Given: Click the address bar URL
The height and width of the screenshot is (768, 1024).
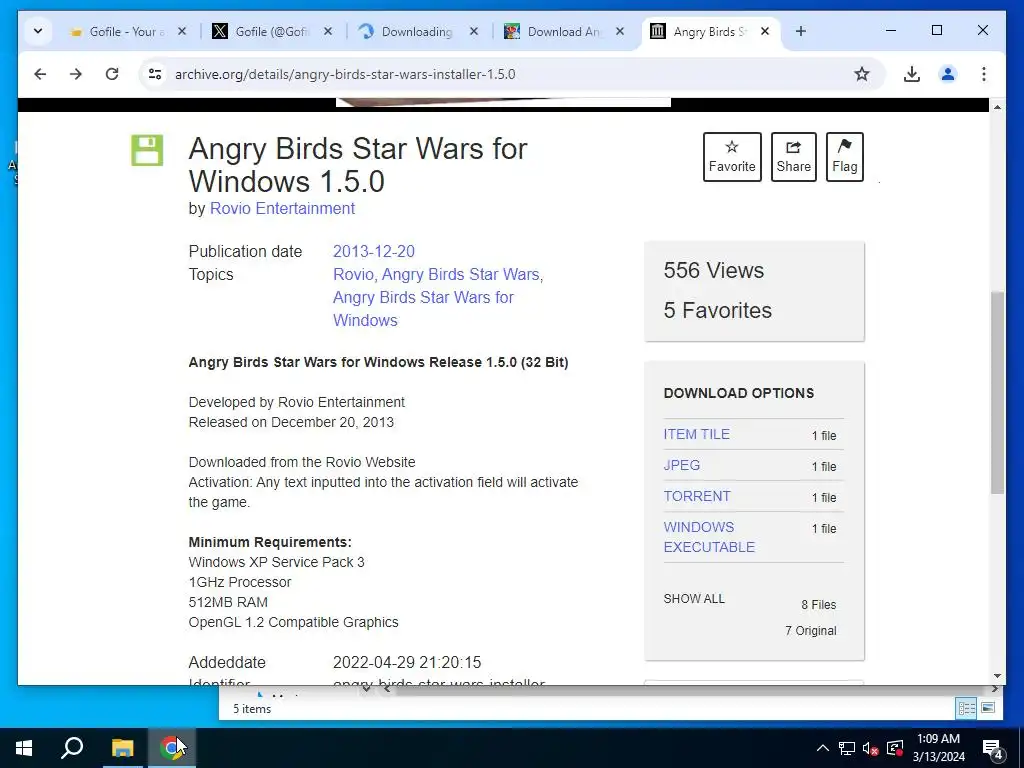Looking at the screenshot, I should (x=345, y=74).
